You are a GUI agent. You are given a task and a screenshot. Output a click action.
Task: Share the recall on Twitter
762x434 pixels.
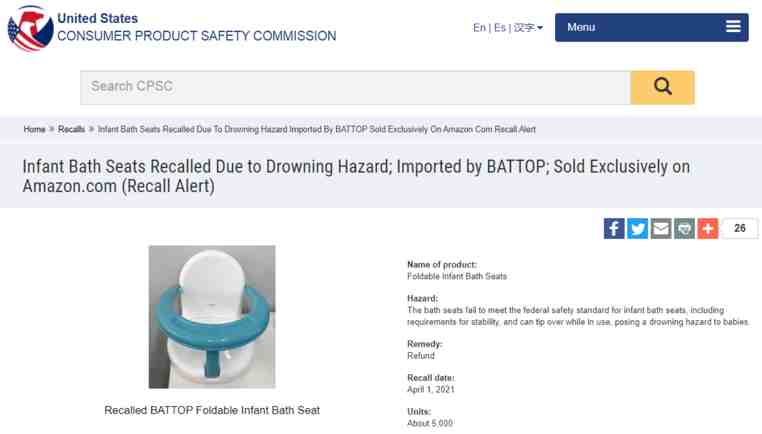click(637, 228)
